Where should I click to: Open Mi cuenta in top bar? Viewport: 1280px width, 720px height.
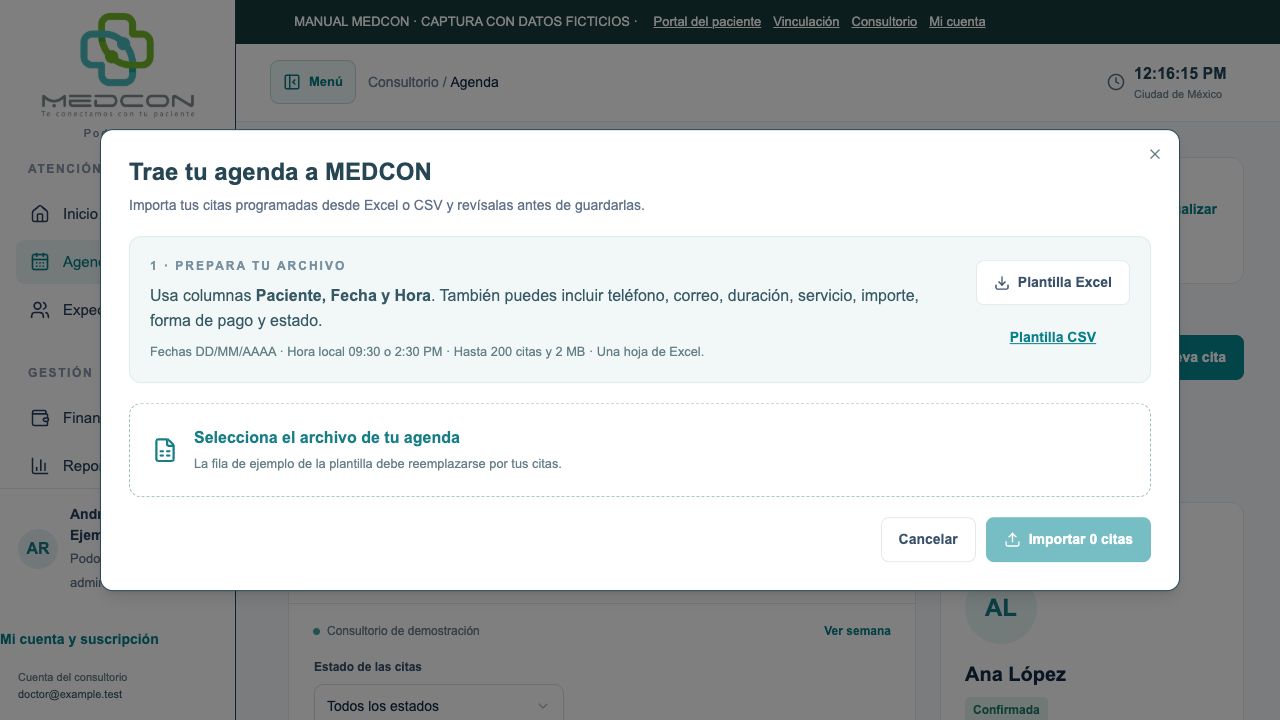(x=957, y=21)
